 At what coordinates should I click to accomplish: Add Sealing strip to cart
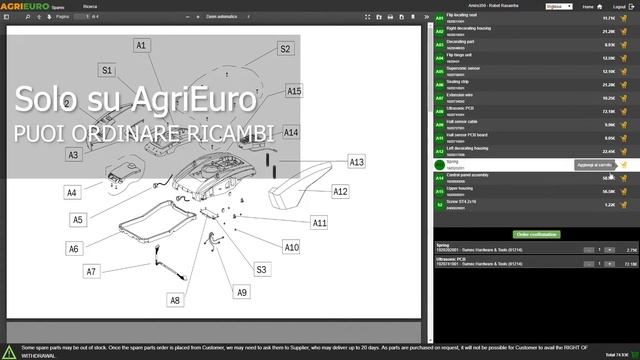click(624, 85)
